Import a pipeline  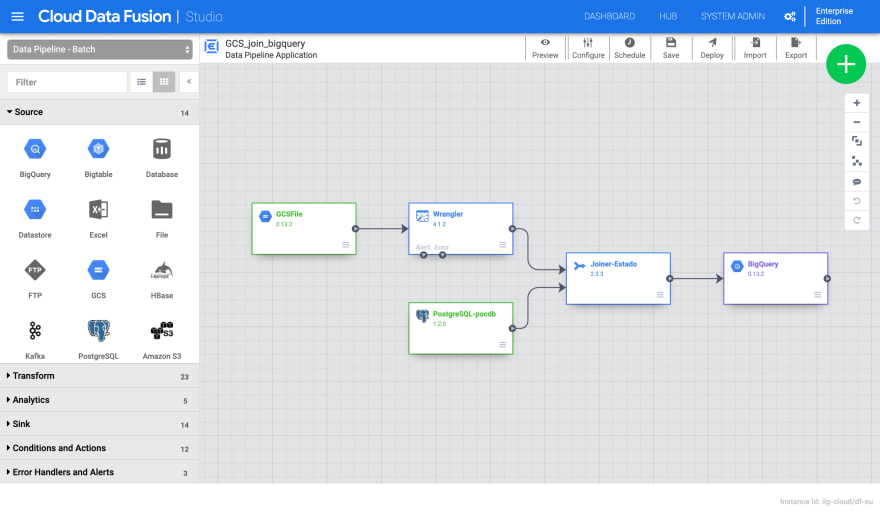pos(755,48)
